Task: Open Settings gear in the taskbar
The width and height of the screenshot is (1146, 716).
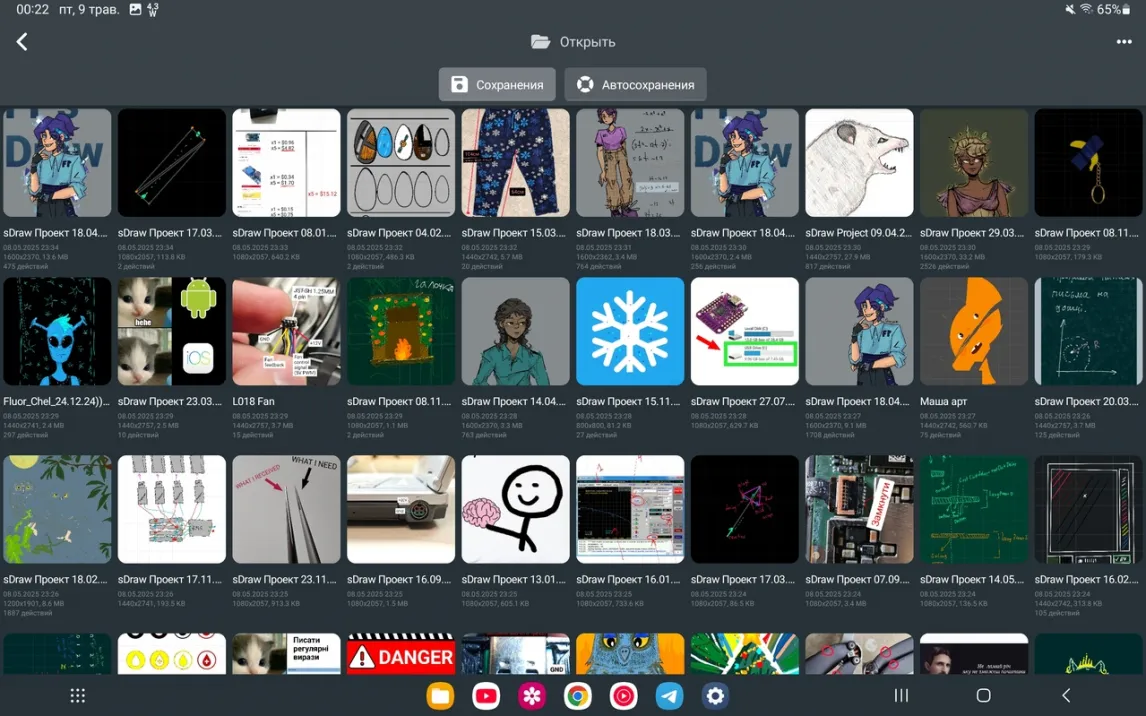Action: click(715, 695)
